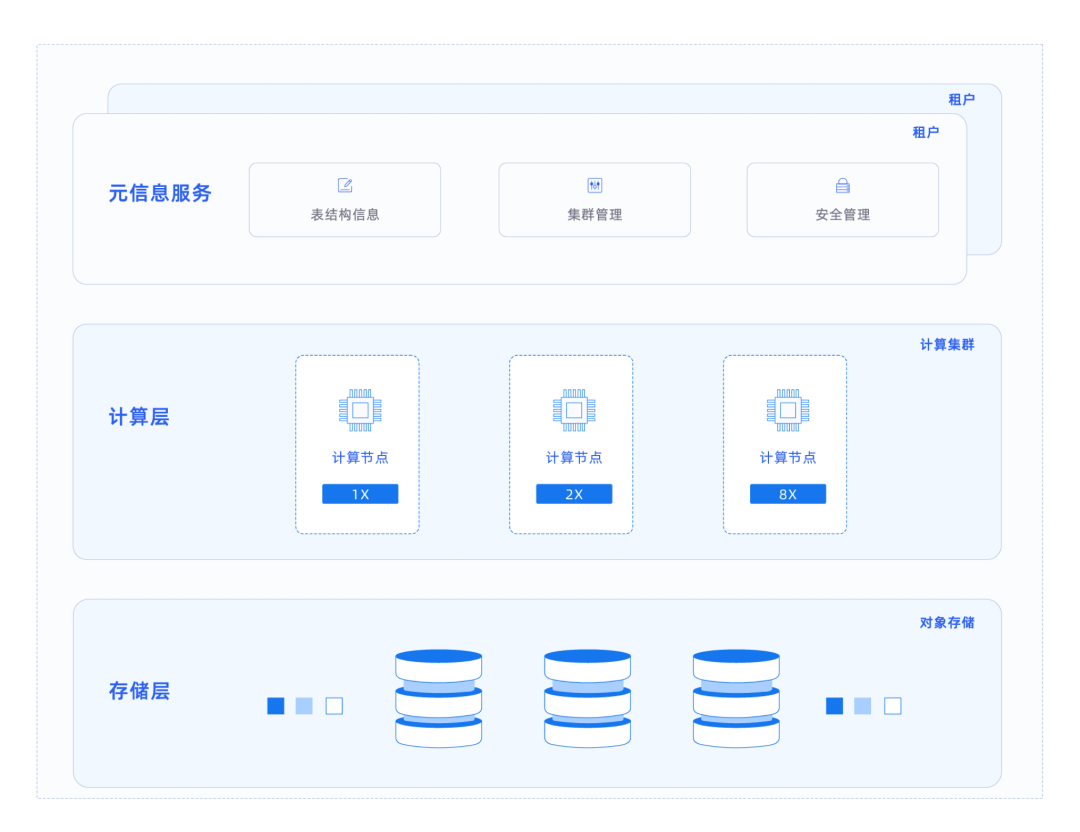1080x832 pixels.
Task: Select the 1X compute node badge
Action: (360, 494)
